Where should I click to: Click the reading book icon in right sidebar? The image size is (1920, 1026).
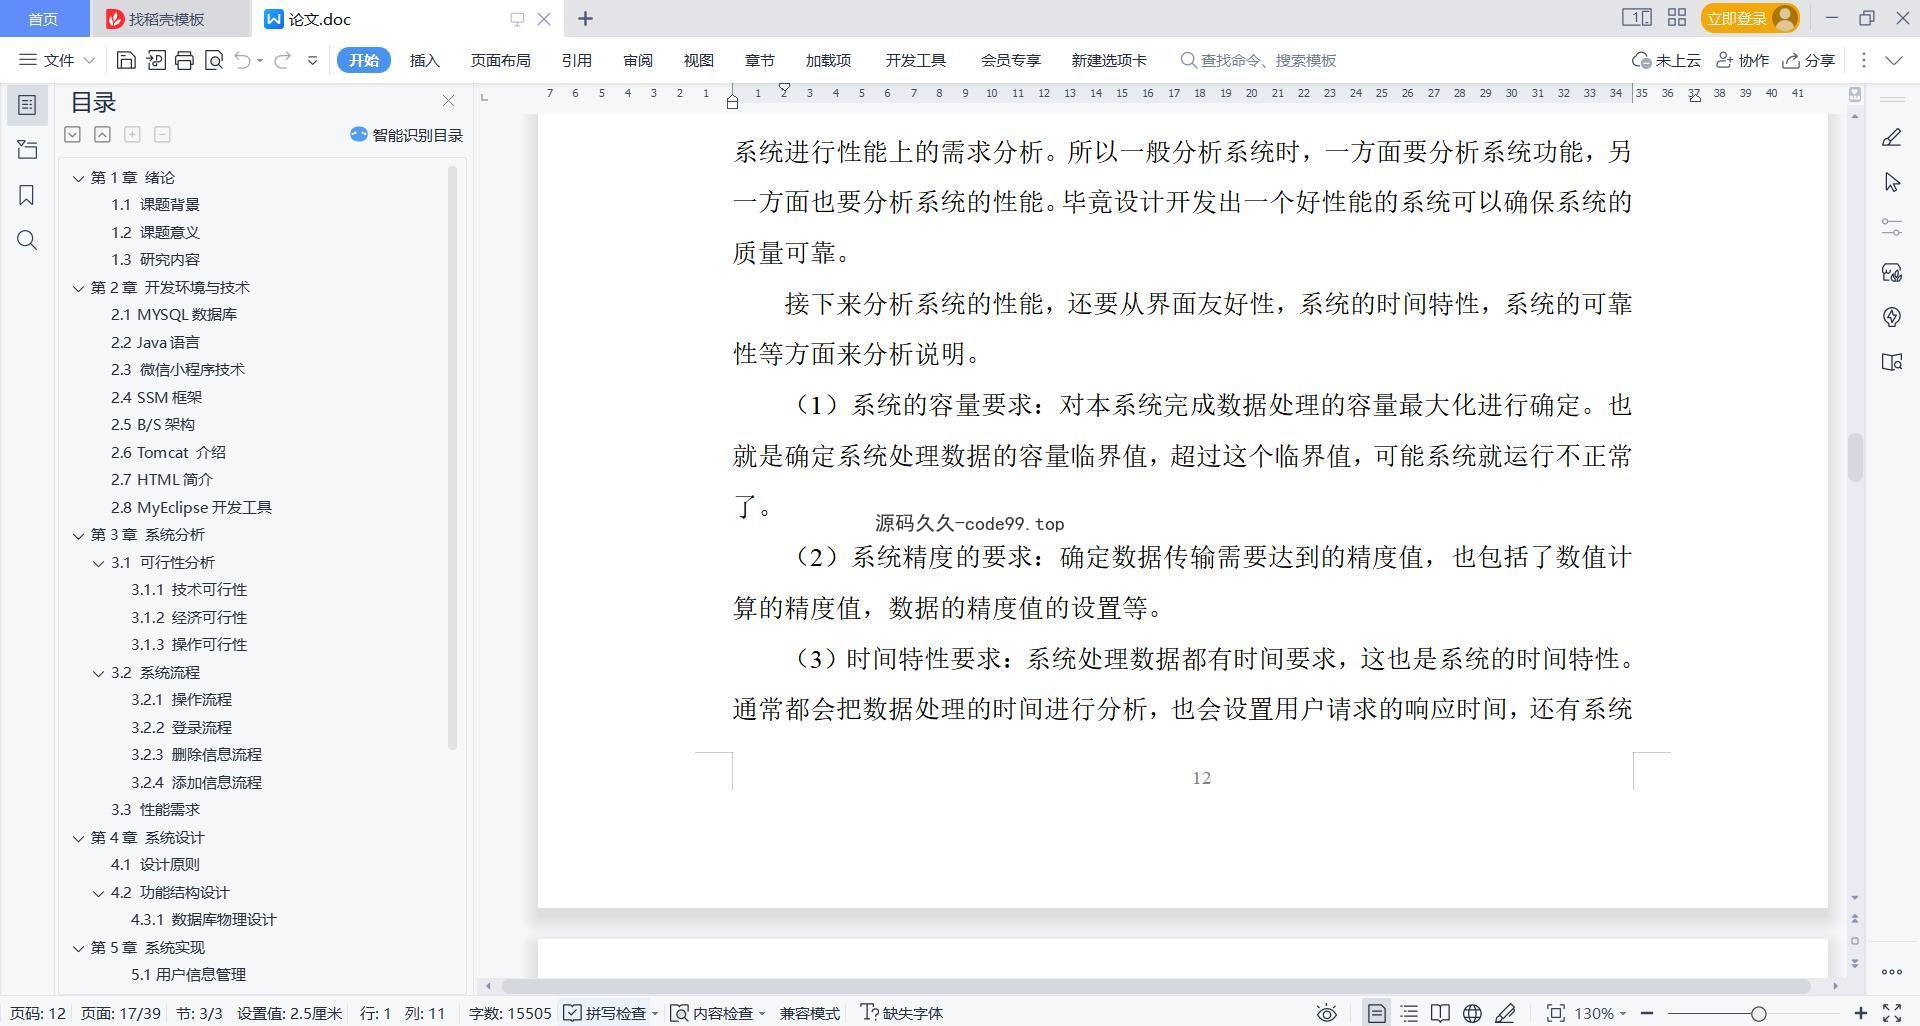pos(1891,362)
